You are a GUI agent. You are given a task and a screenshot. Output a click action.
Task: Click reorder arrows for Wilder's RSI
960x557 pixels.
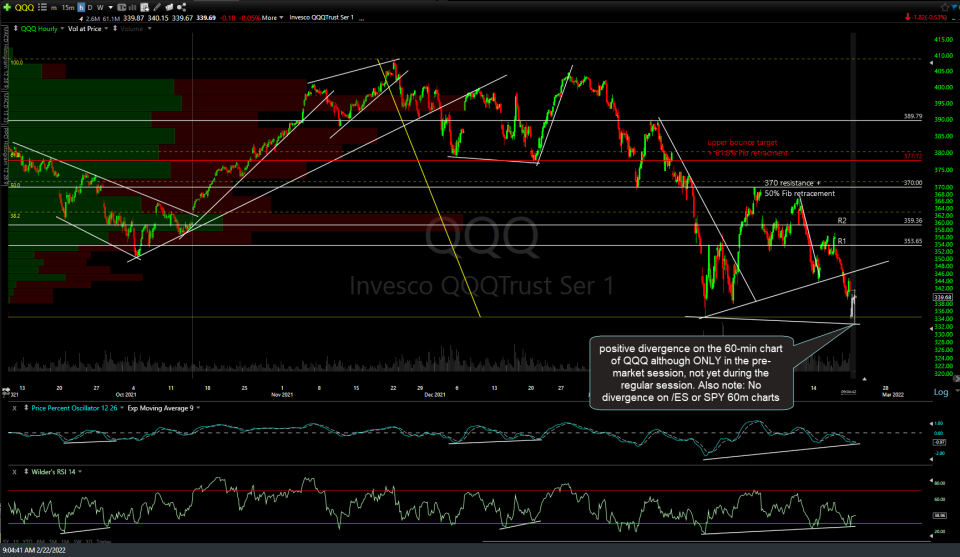point(26,472)
